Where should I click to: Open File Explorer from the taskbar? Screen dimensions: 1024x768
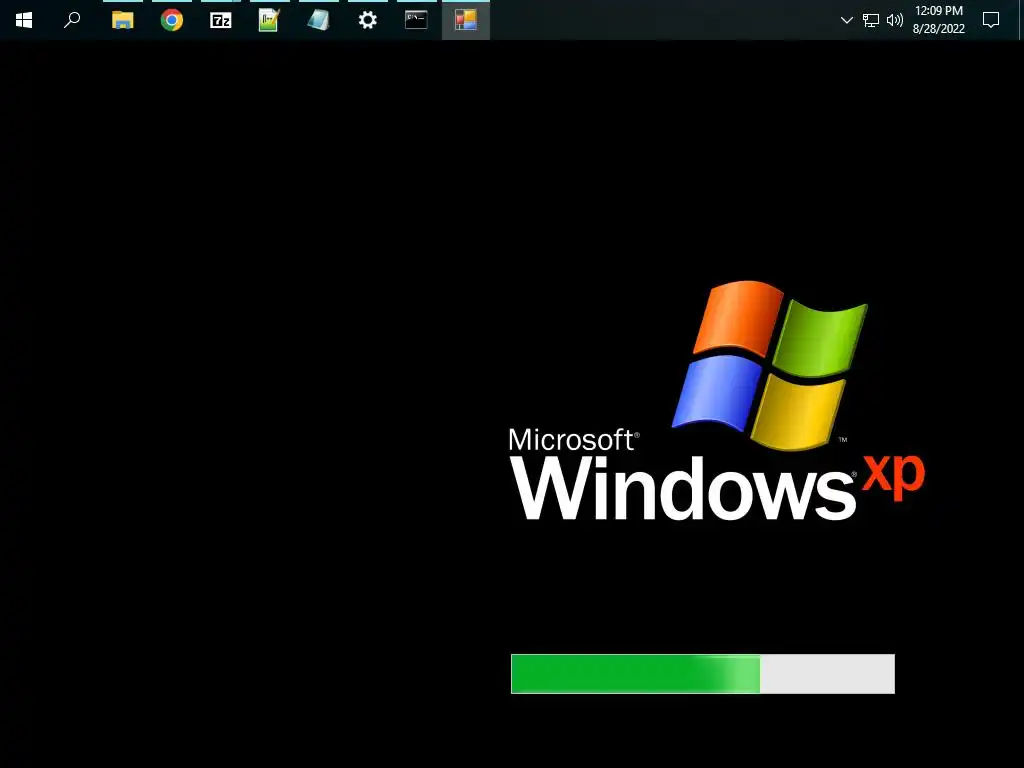(123, 20)
